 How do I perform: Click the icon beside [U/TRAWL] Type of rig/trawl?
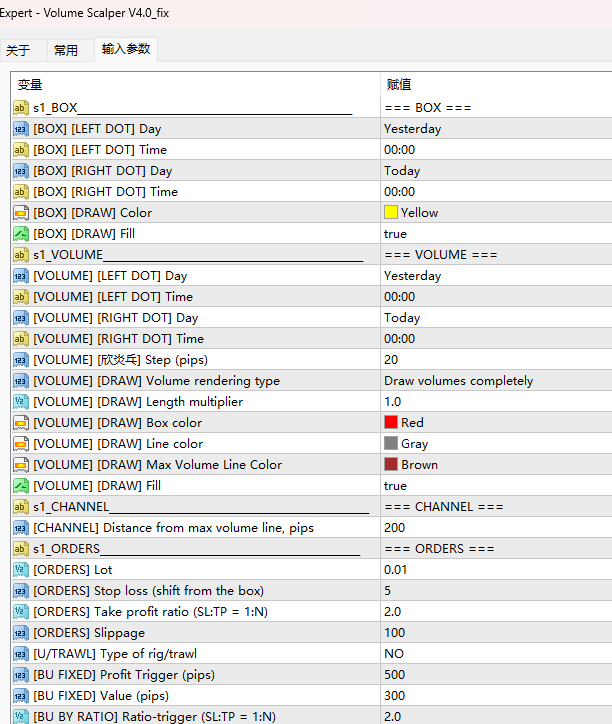click(21, 654)
